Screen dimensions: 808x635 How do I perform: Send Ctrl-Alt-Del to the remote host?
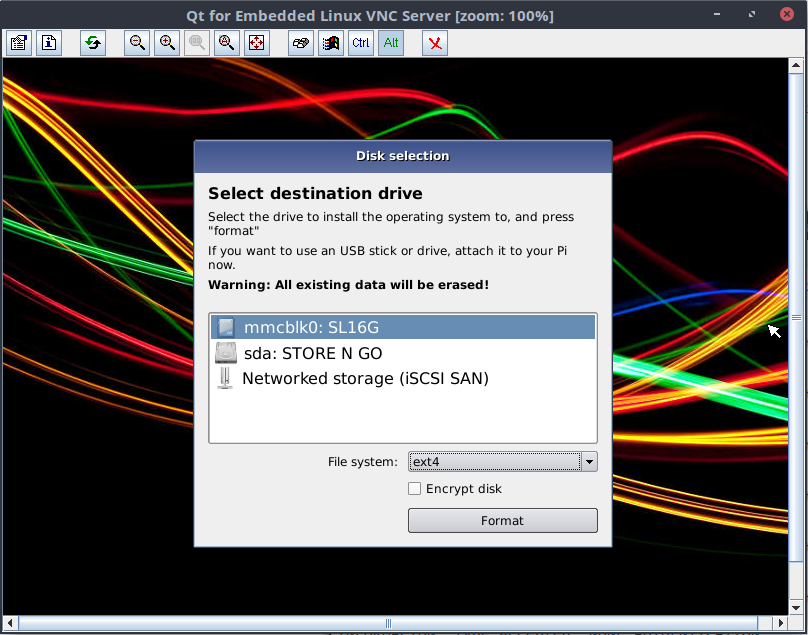[x=301, y=43]
